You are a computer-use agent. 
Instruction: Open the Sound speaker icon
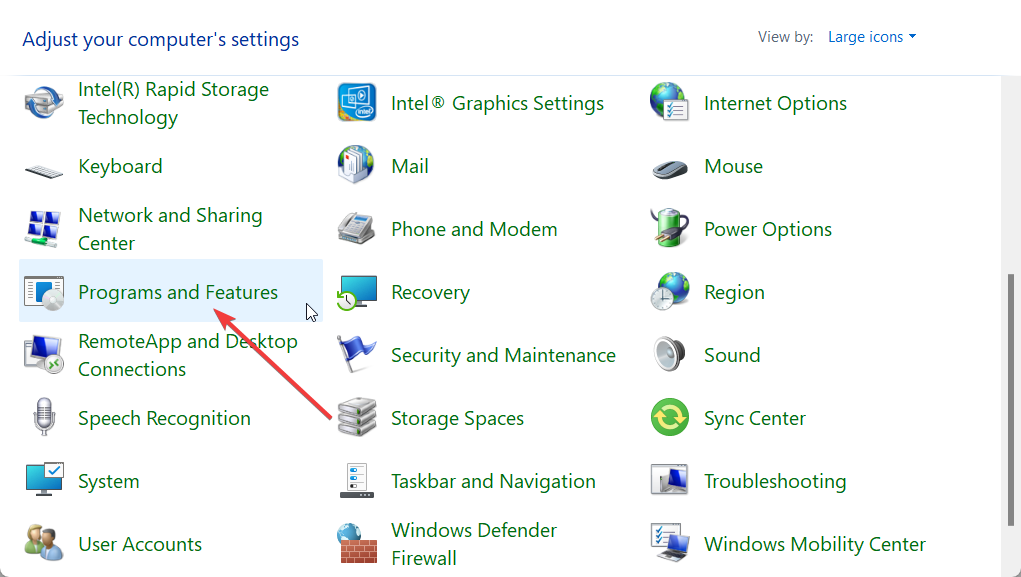pos(669,355)
